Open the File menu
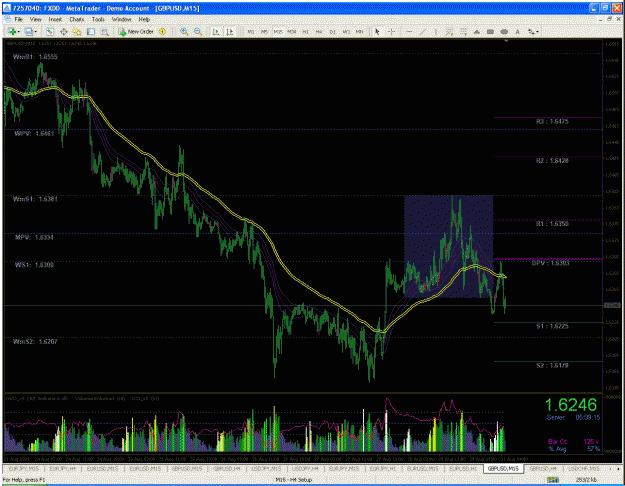This screenshot has width=625, height=486. tap(19, 19)
